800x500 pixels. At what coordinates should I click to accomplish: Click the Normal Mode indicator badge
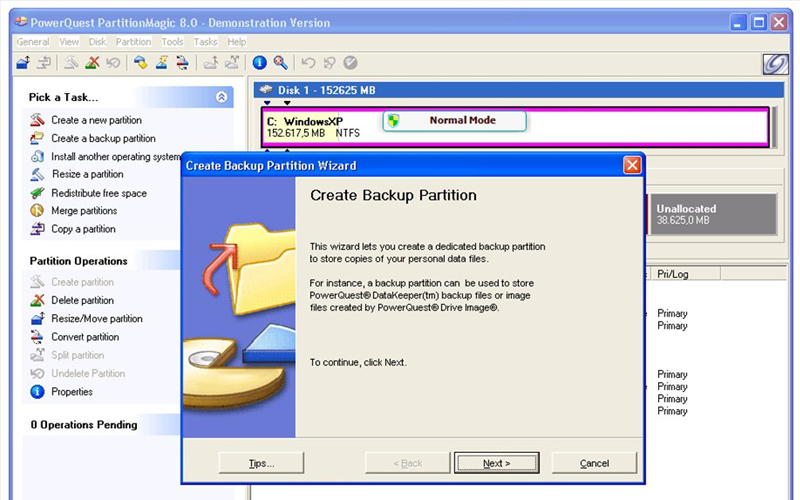[x=454, y=121]
